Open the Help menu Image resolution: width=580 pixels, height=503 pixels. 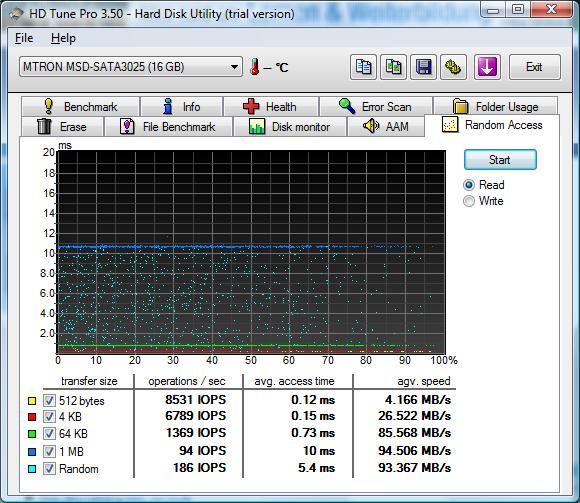click(x=63, y=38)
